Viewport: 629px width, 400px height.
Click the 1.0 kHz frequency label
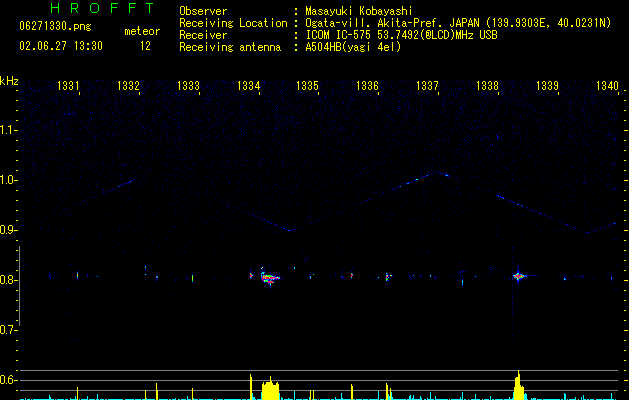8,180
